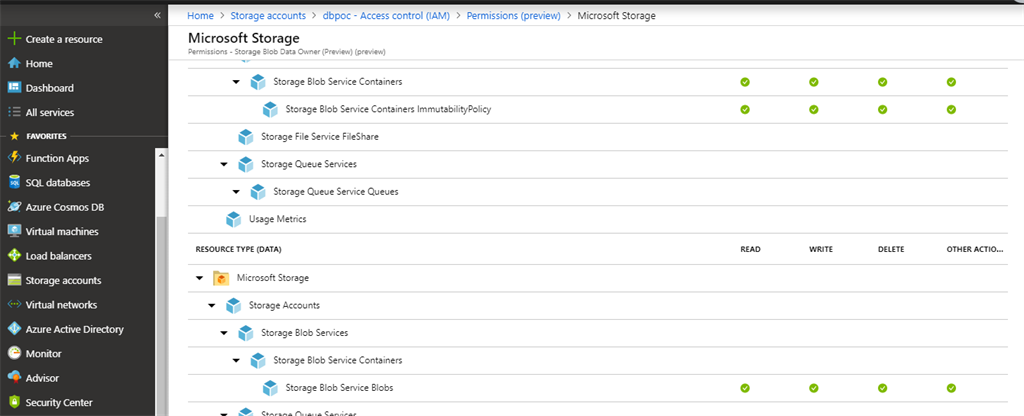The height and width of the screenshot is (416, 1024).
Task: Click the Function Apps lightning icon
Action: (14, 158)
